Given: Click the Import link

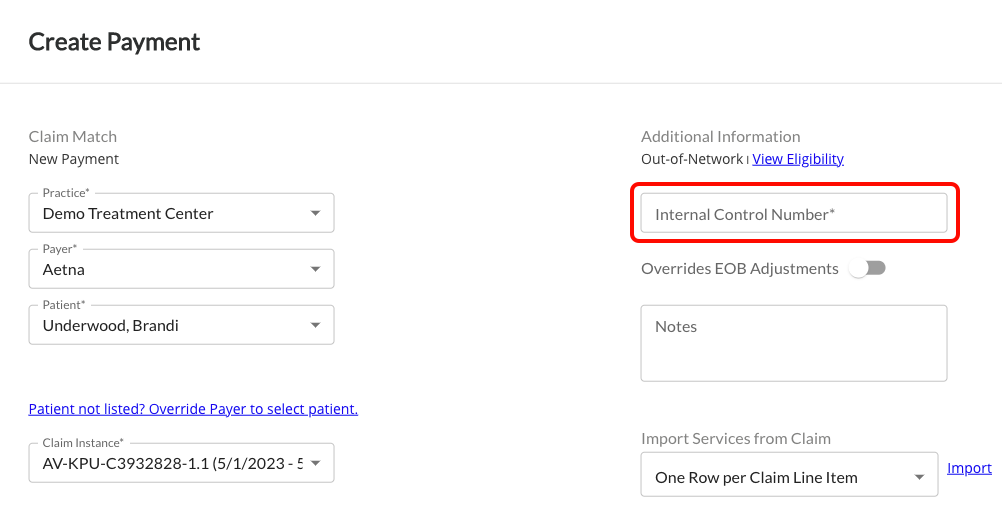Looking at the screenshot, I should point(969,468).
